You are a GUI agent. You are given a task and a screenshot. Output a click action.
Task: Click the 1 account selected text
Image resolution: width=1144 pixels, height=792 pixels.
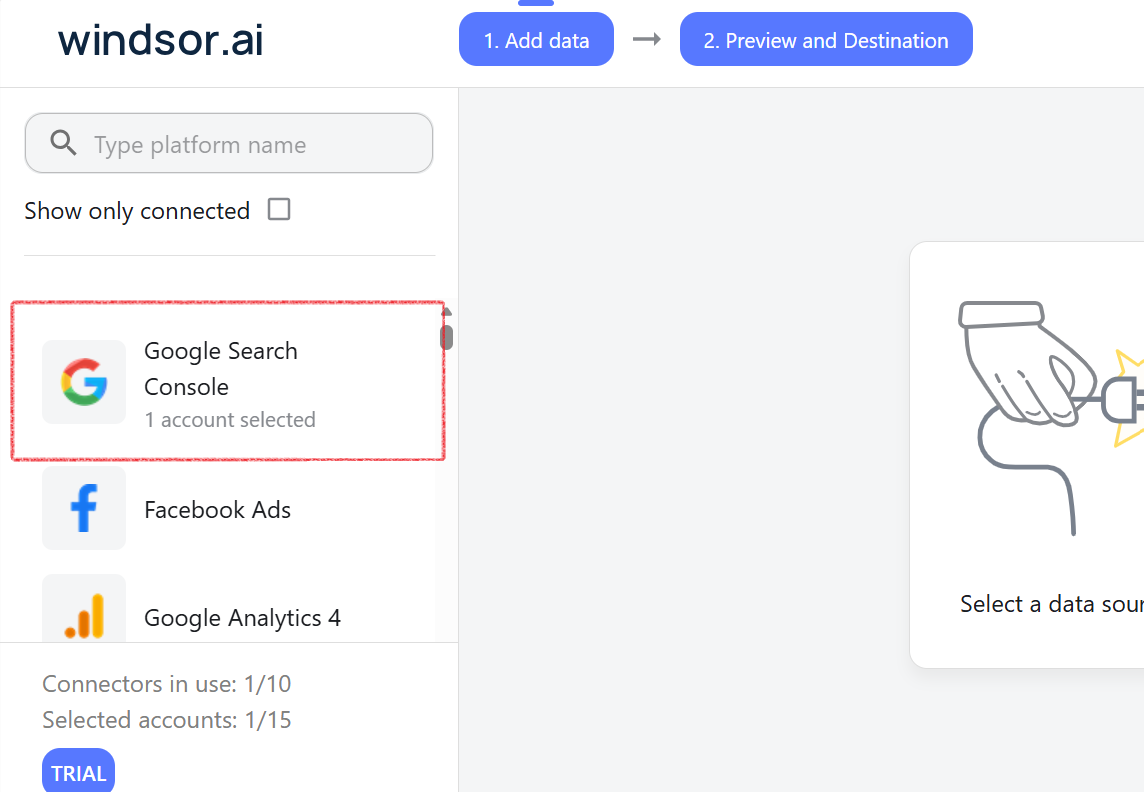(230, 419)
